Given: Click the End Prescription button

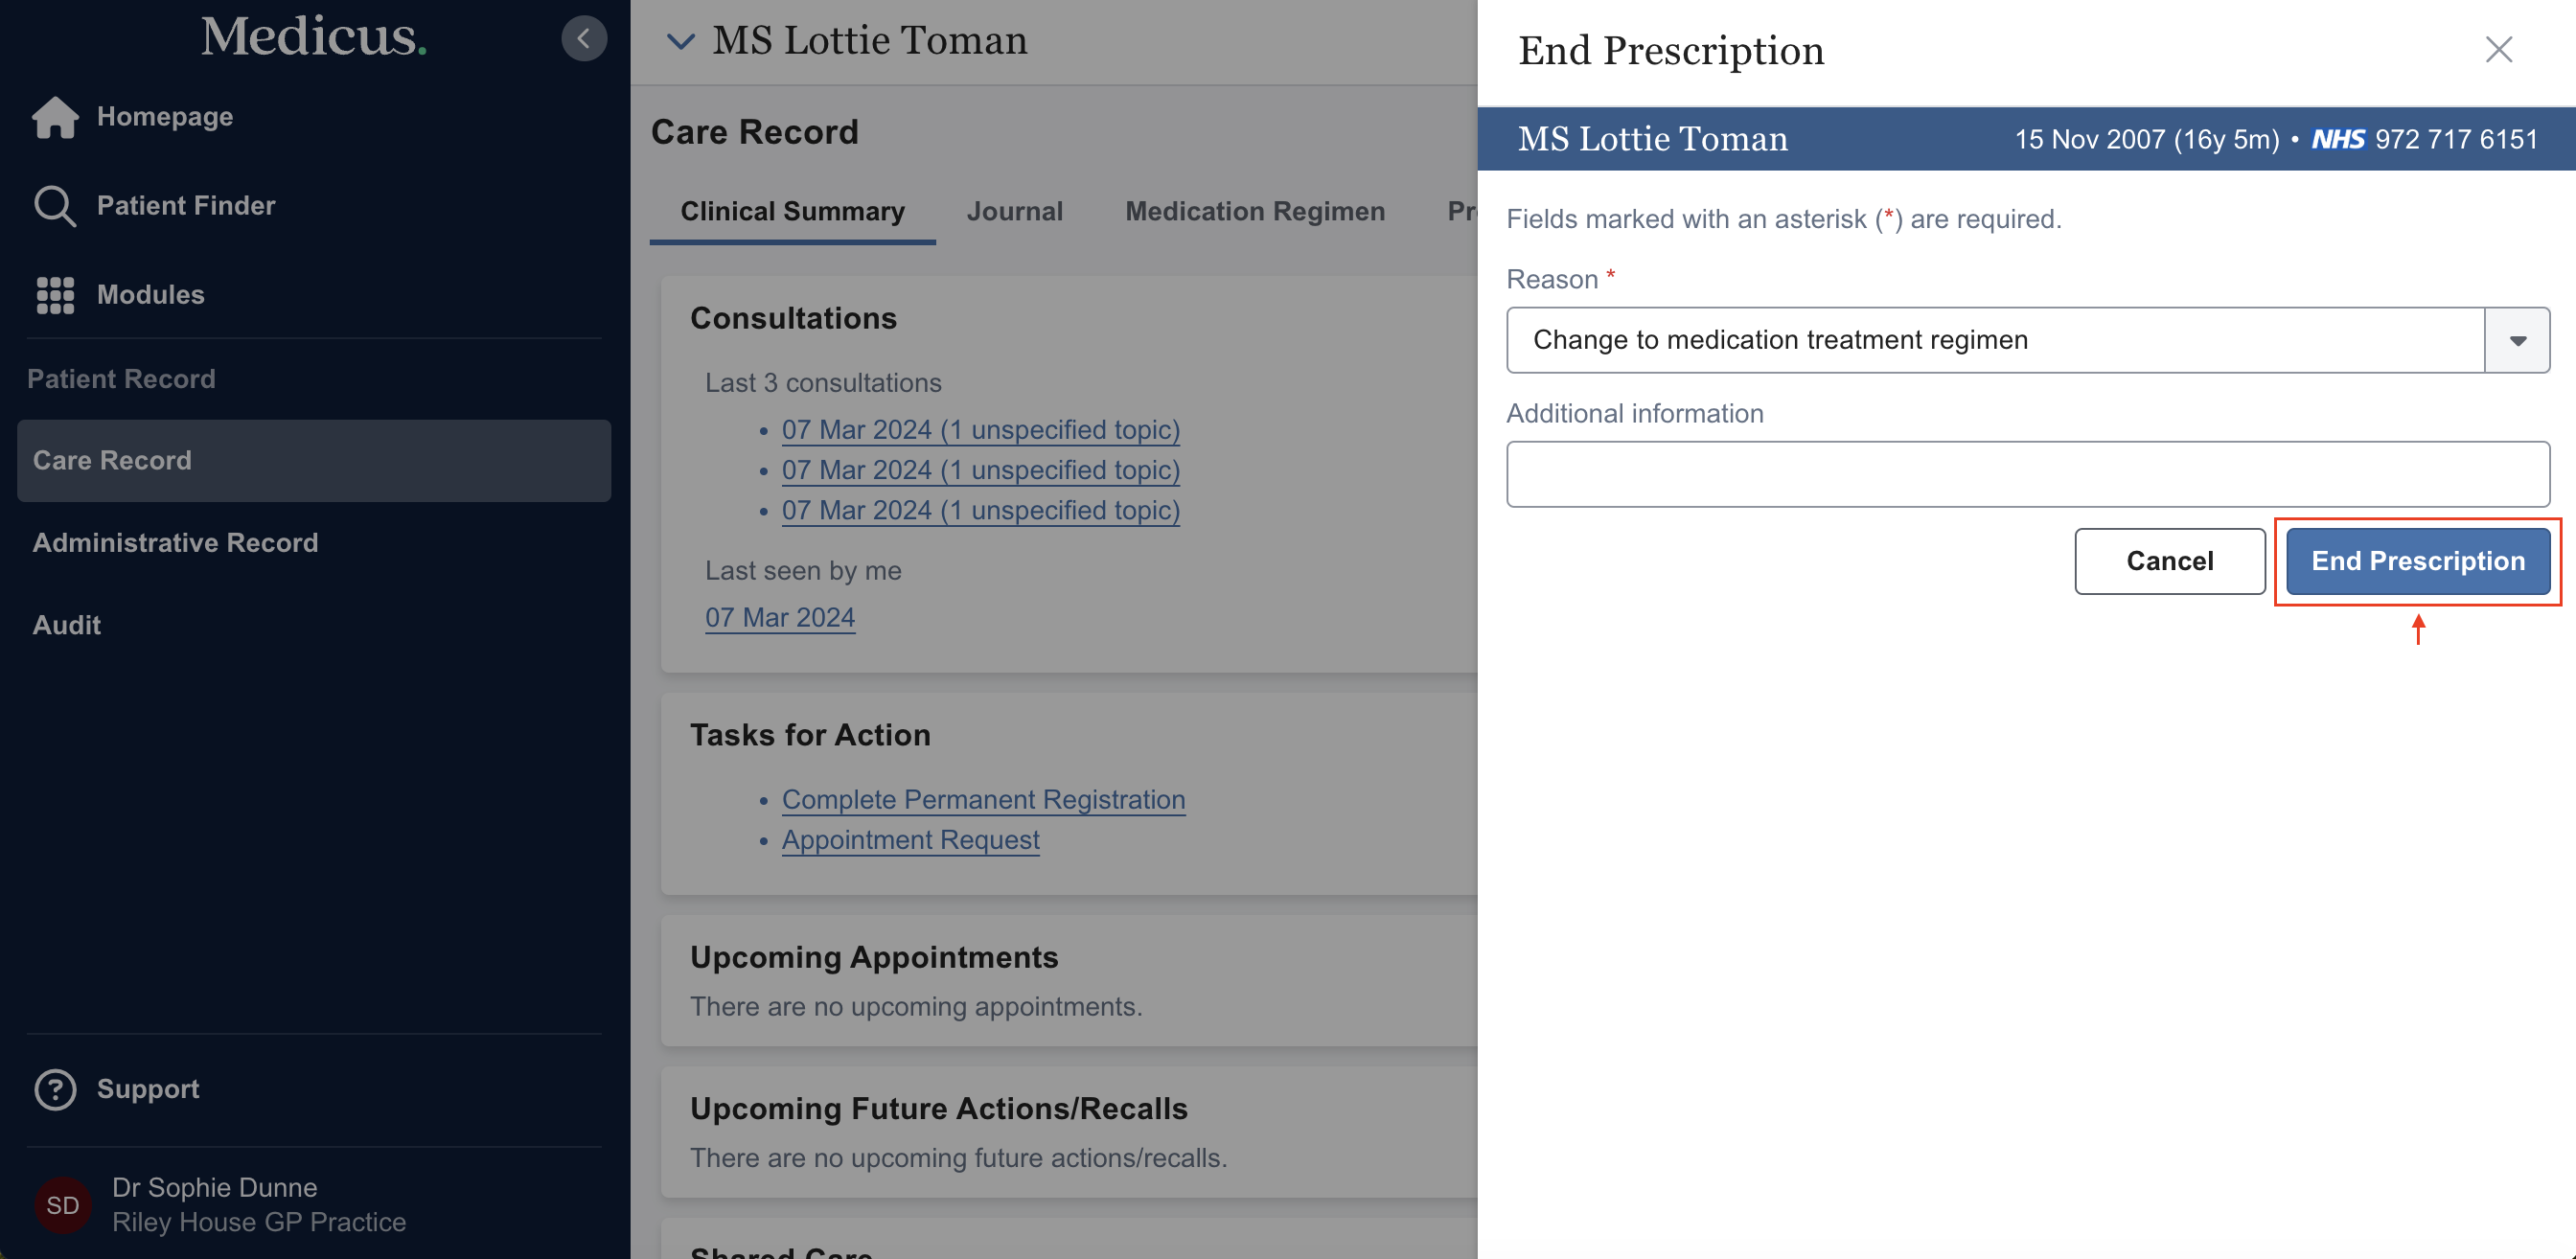Looking at the screenshot, I should [2417, 561].
